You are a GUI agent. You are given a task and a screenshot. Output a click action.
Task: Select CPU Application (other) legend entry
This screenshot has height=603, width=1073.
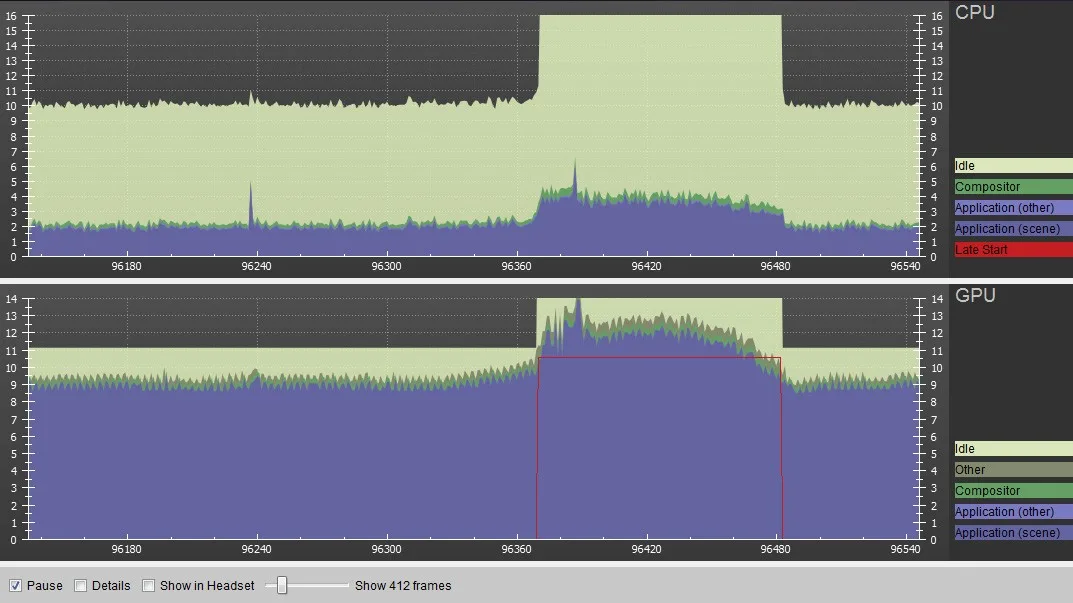pyautogui.click(x=1013, y=207)
